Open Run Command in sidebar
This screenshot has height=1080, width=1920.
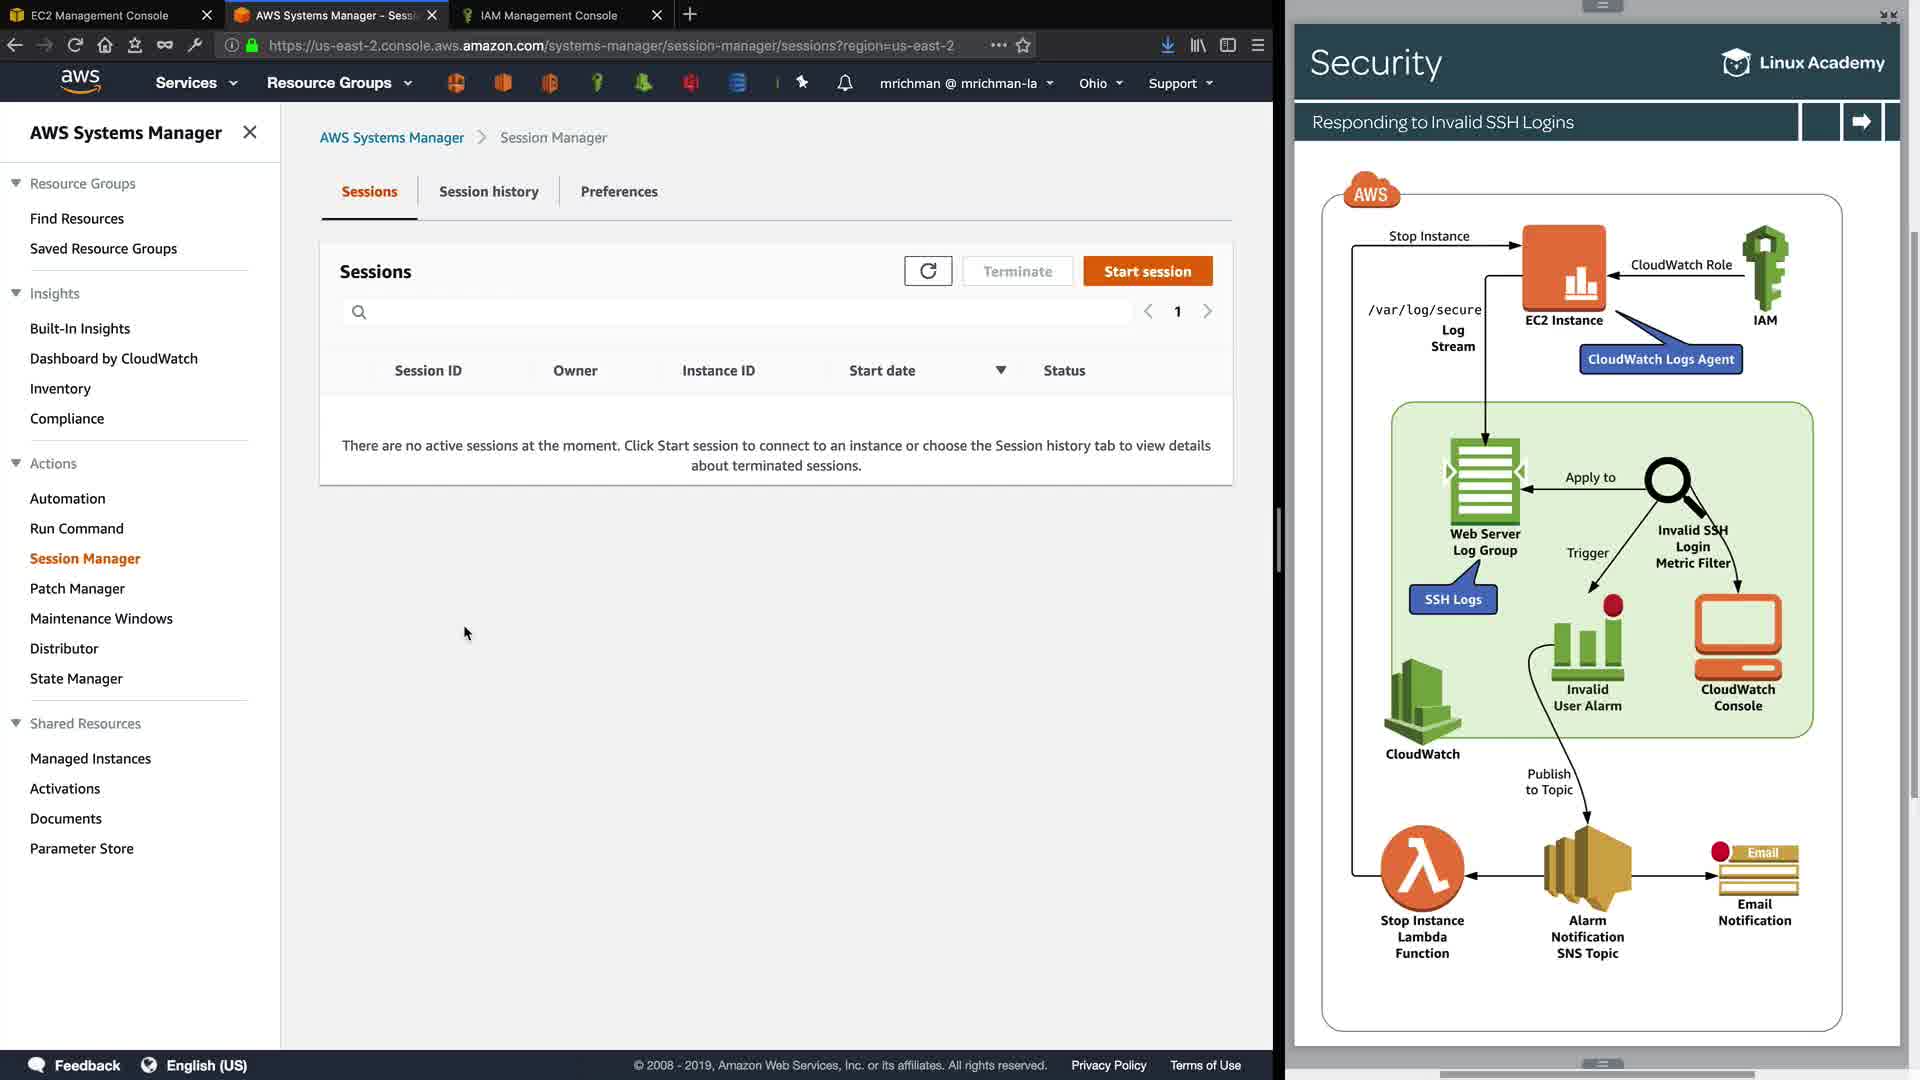tap(77, 528)
